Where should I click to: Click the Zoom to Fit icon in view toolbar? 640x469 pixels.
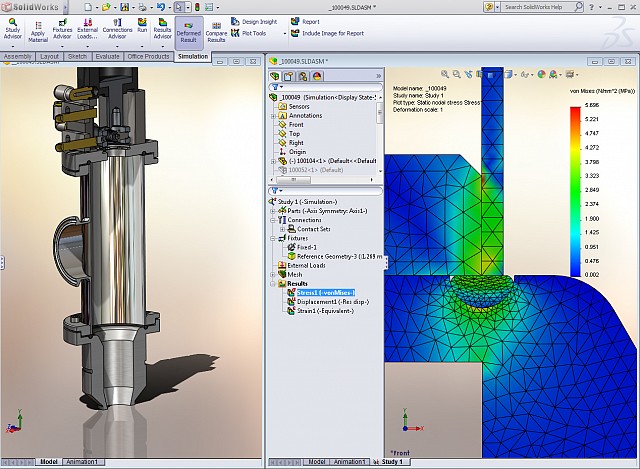click(x=444, y=74)
